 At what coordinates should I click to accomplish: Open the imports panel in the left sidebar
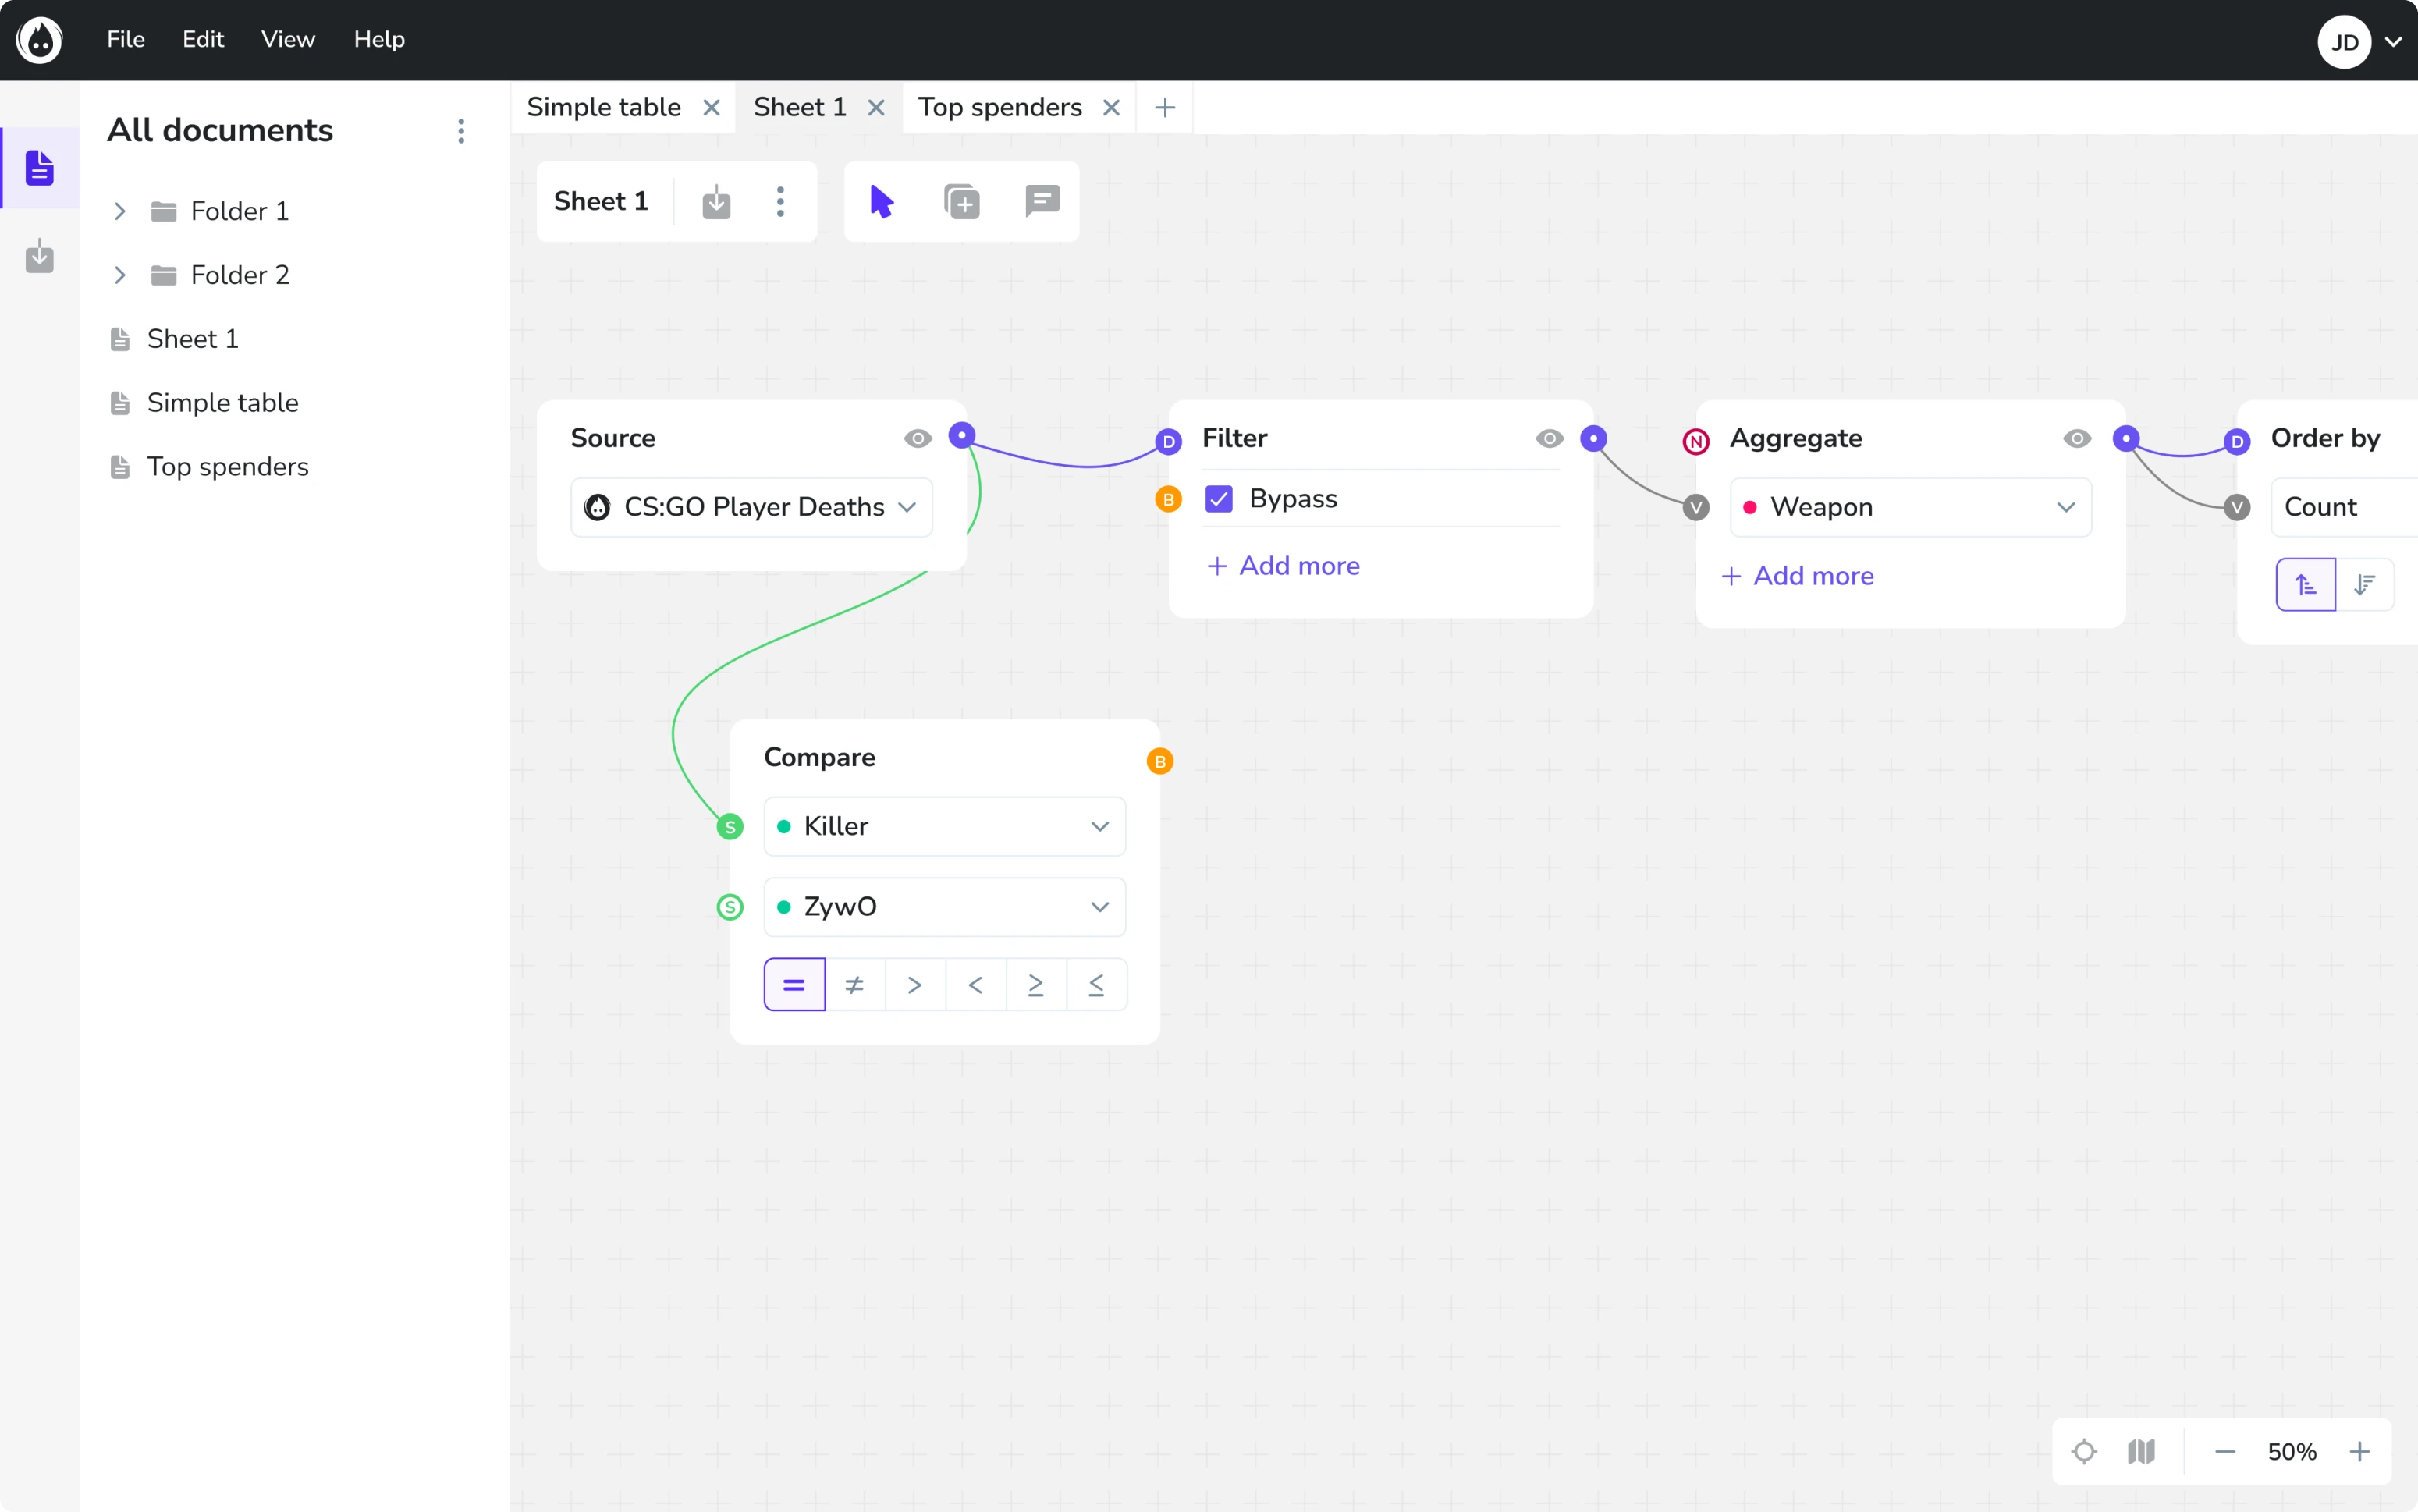(39, 257)
